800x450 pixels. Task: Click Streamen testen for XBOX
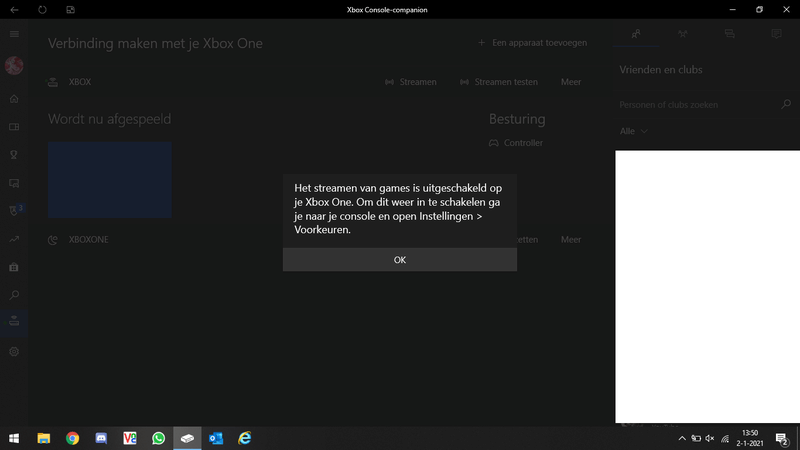pyautogui.click(x=499, y=82)
